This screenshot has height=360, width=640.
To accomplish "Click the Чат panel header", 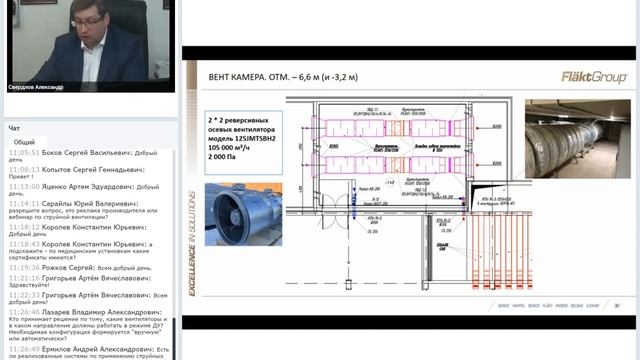I will coord(14,128).
